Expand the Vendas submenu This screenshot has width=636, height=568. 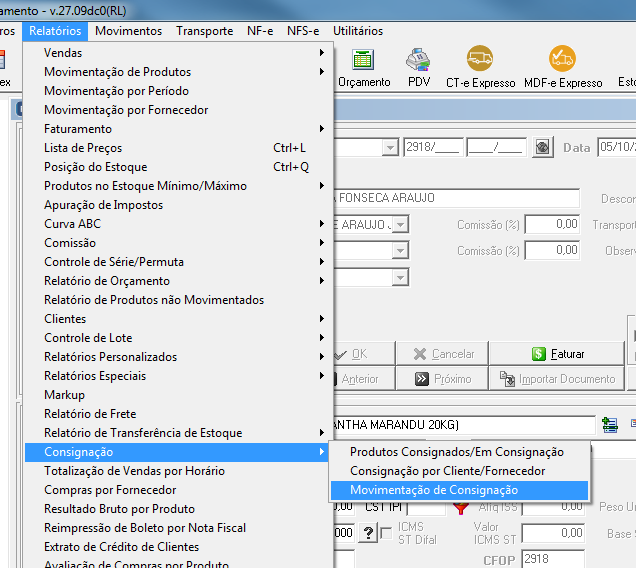[178, 53]
